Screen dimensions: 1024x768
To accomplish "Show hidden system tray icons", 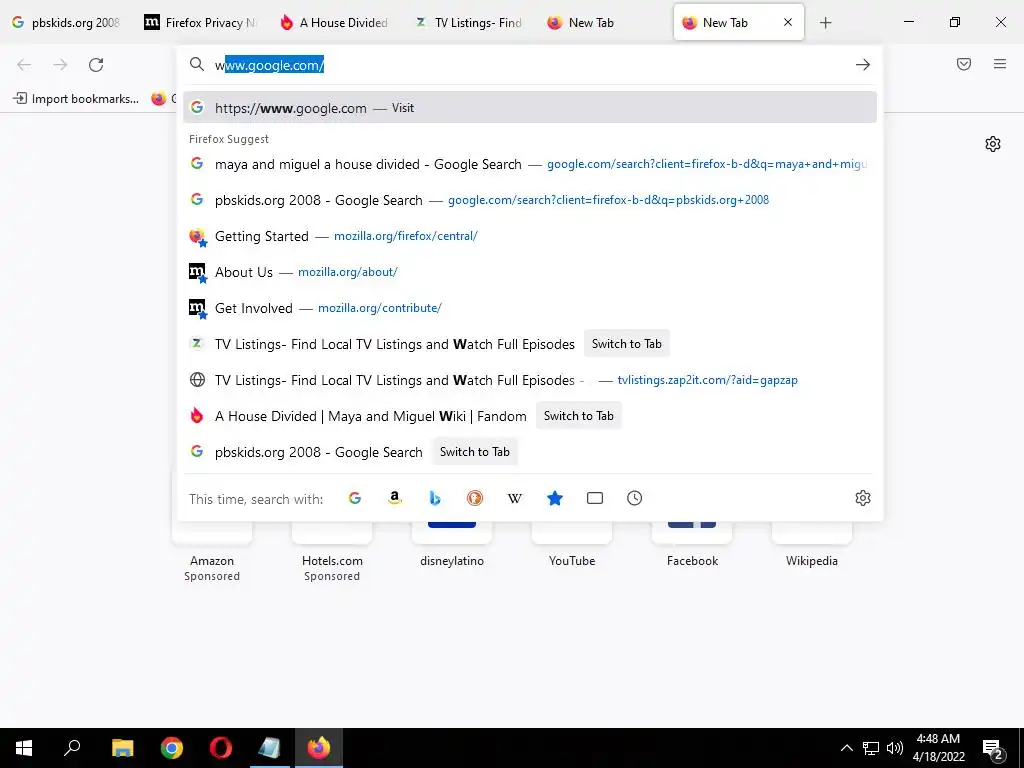I will point(846,748).
